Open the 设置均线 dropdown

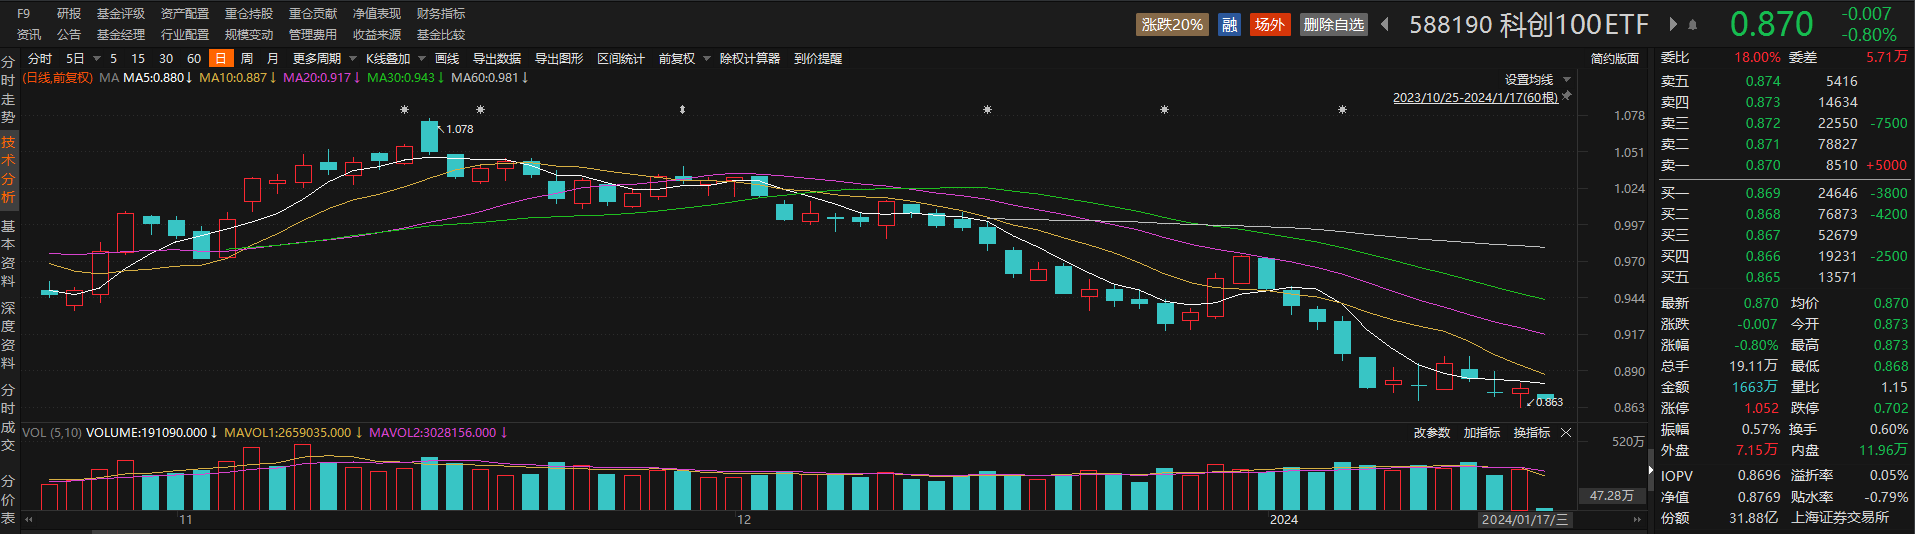(1537, 80)
